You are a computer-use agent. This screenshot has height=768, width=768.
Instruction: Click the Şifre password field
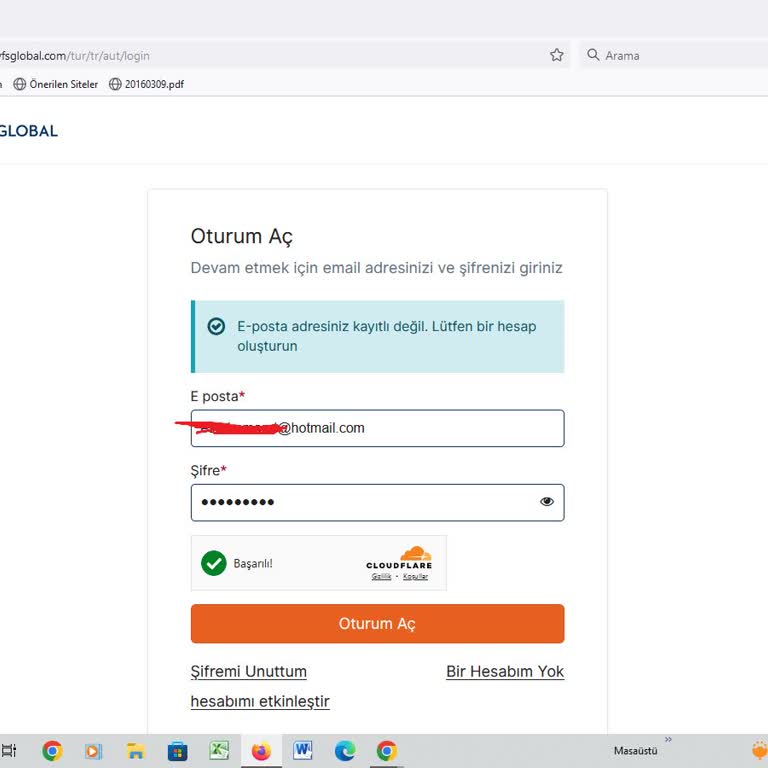click(x=377, y=503)
